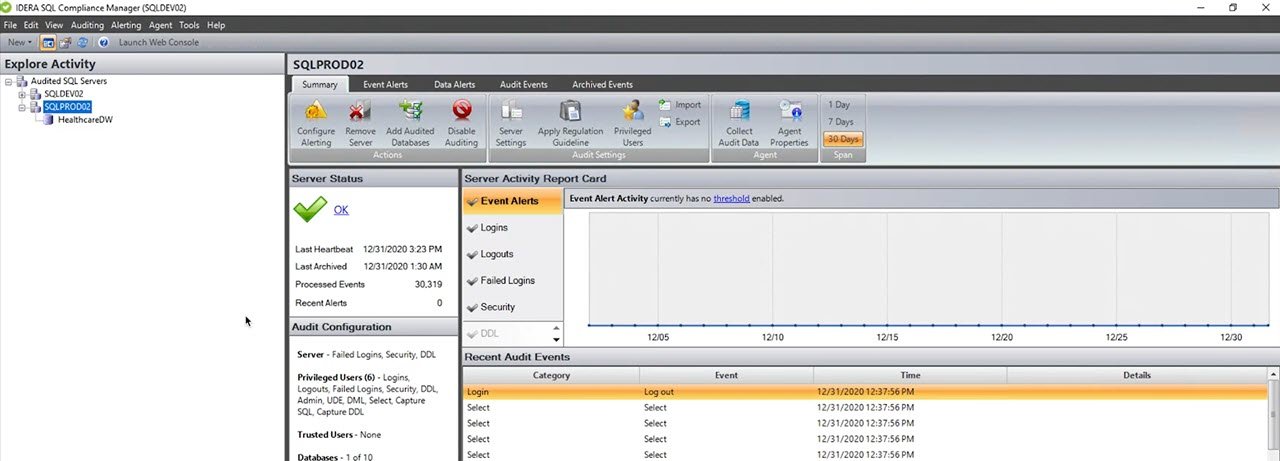Viewport: 1280px width, 461px height.
Task: Apply Regulation Guideline from the ribbon
Action: coord(570,123)
